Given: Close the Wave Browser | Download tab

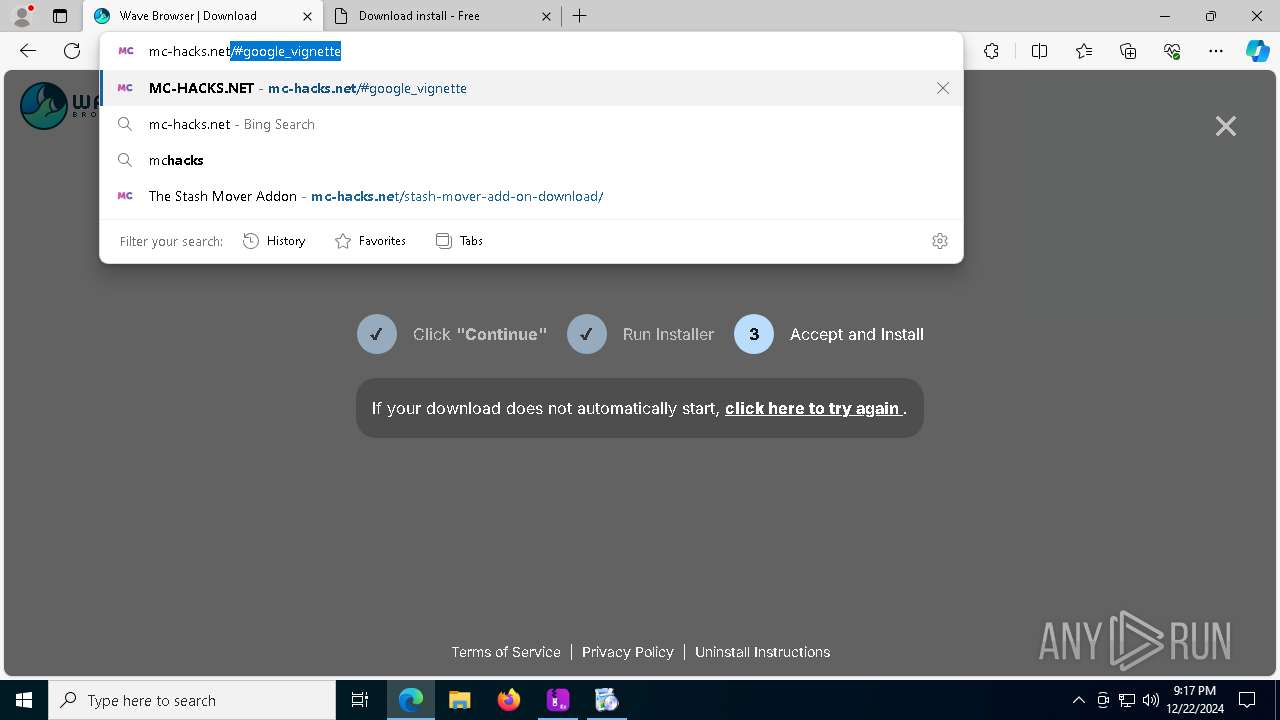Looking at the screenshot, I should [x=307, y=16].
